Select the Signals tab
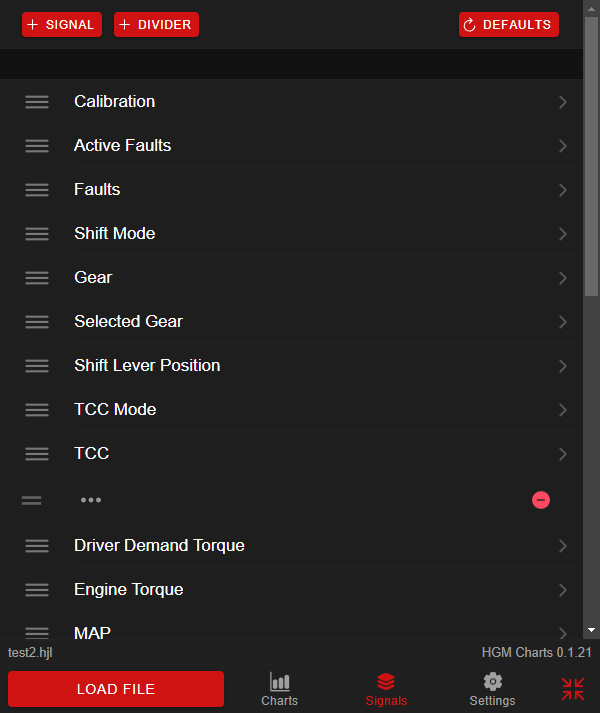This screenshot has height=713, width=600. (386, 689)
